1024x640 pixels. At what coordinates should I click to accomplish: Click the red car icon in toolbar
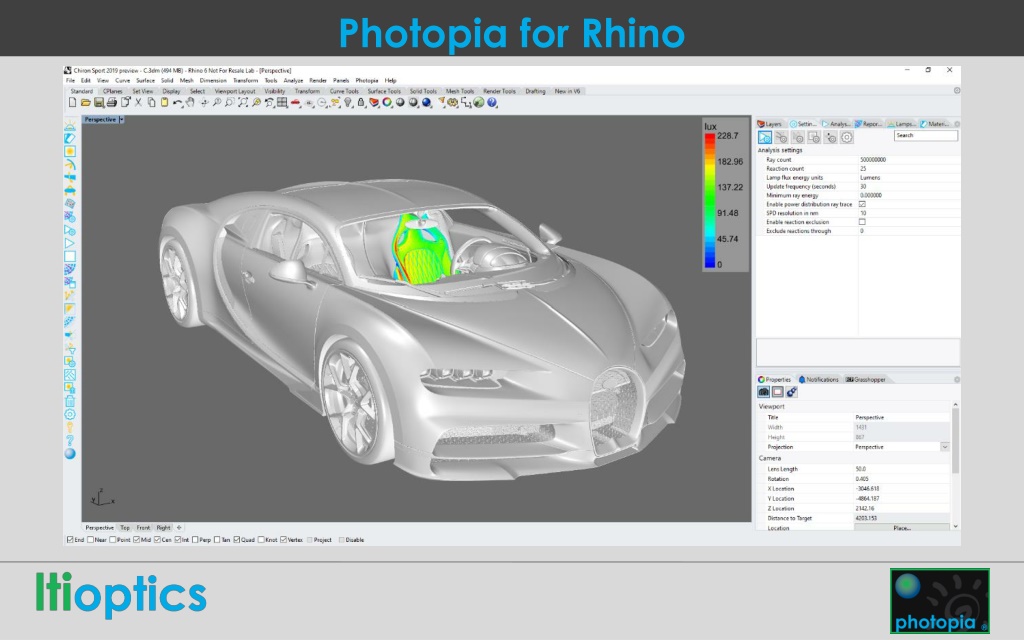click(x=295, y=103)
